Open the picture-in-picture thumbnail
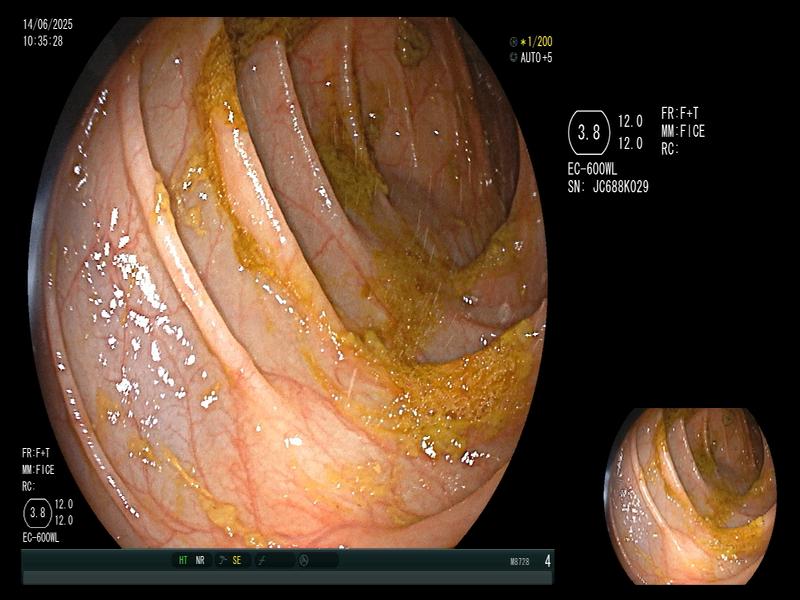800x600 pixels. point(691,496)
